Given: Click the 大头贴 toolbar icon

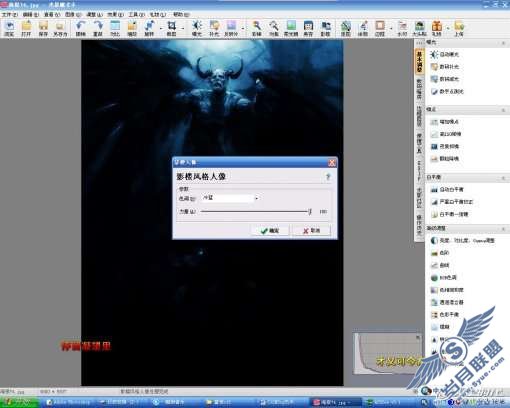Looking at the screenshot, I should point(419,28).
